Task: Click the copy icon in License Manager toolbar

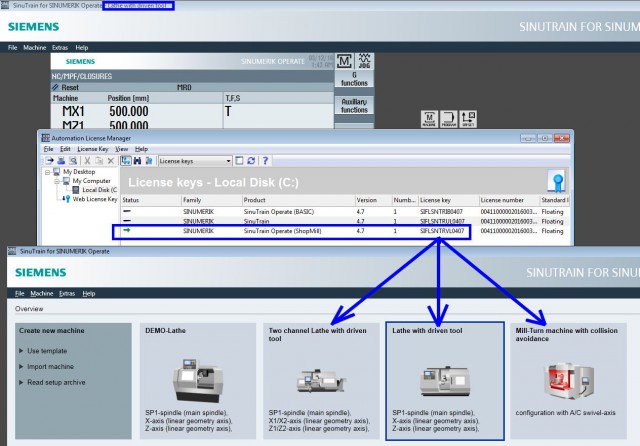Action: tap(99, 161)
